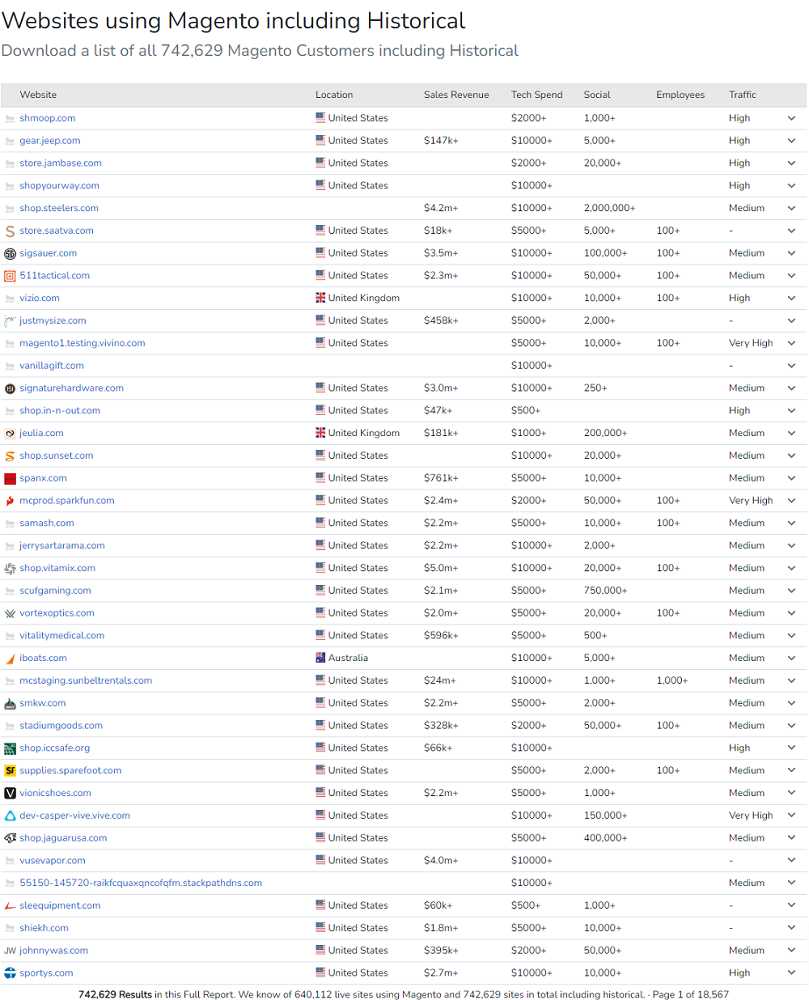Click the dev-casper-vive.vive.com triangle favicon
This screenshot has height=1000, width=809.
coord(10,816)
